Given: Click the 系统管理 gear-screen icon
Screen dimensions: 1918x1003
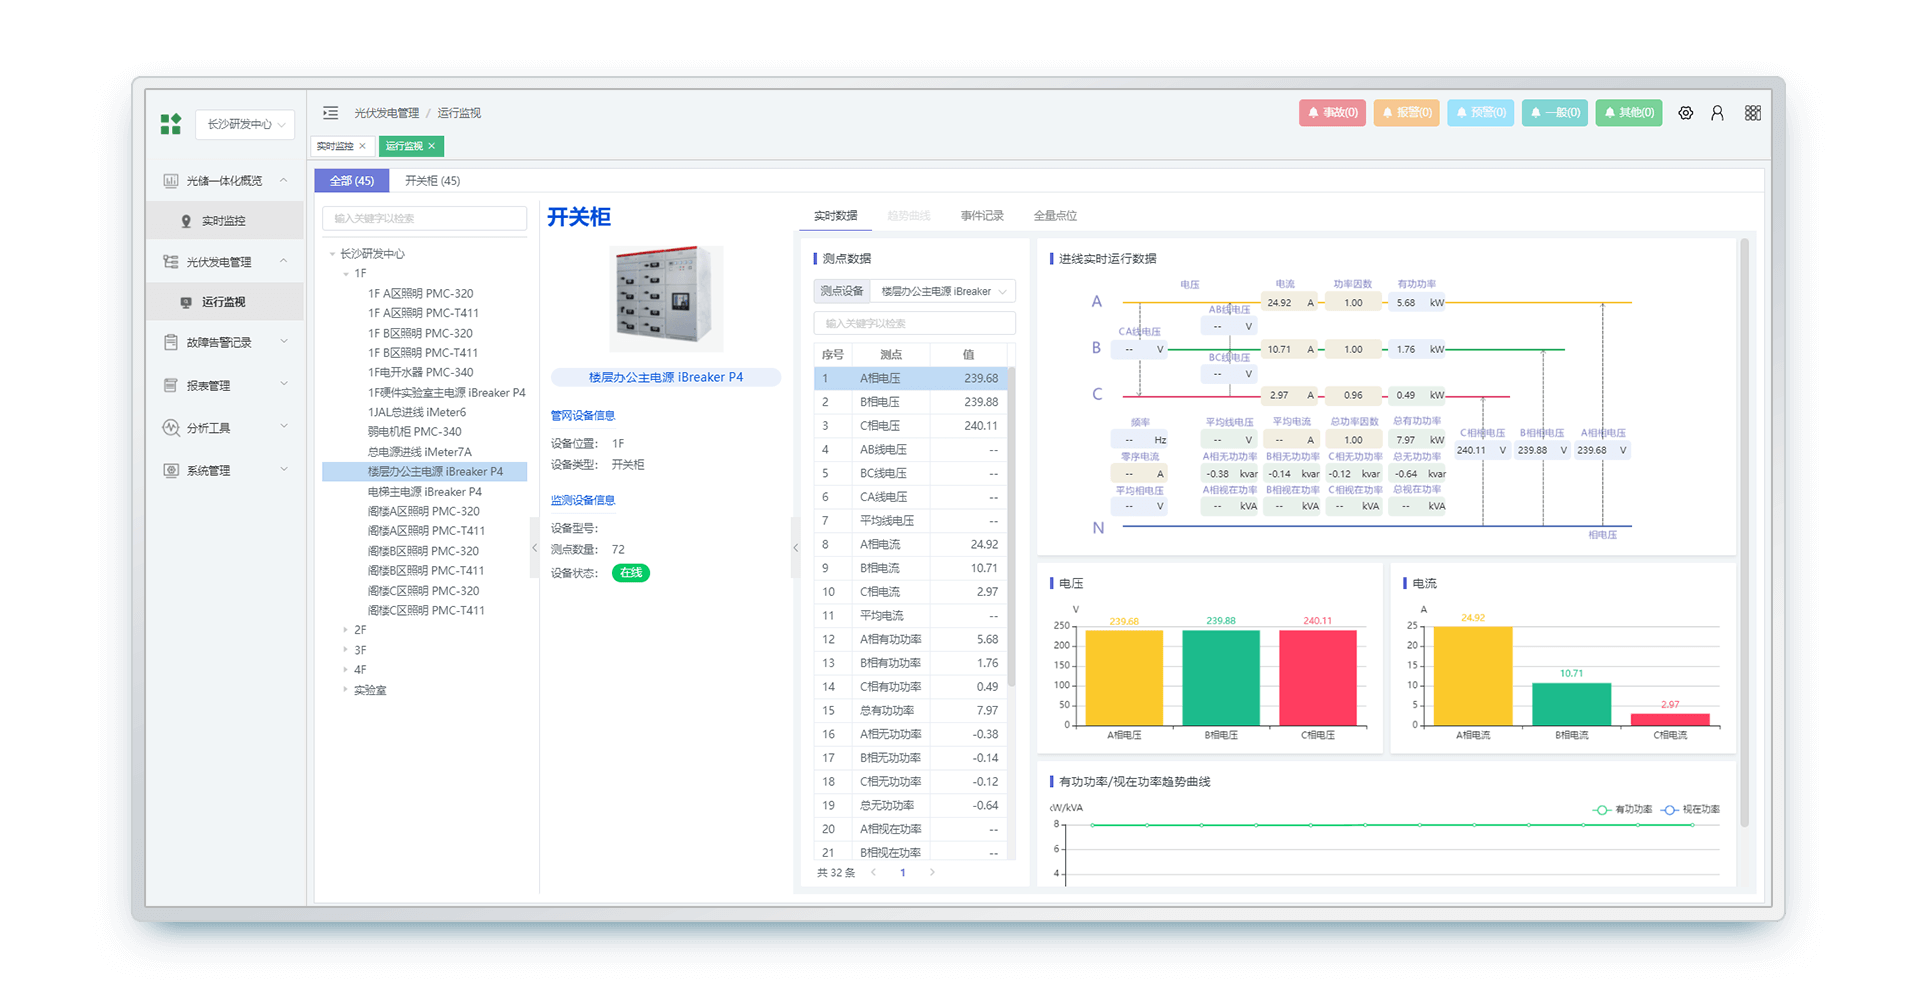Looking at the screenshot, I should point(171,471).
